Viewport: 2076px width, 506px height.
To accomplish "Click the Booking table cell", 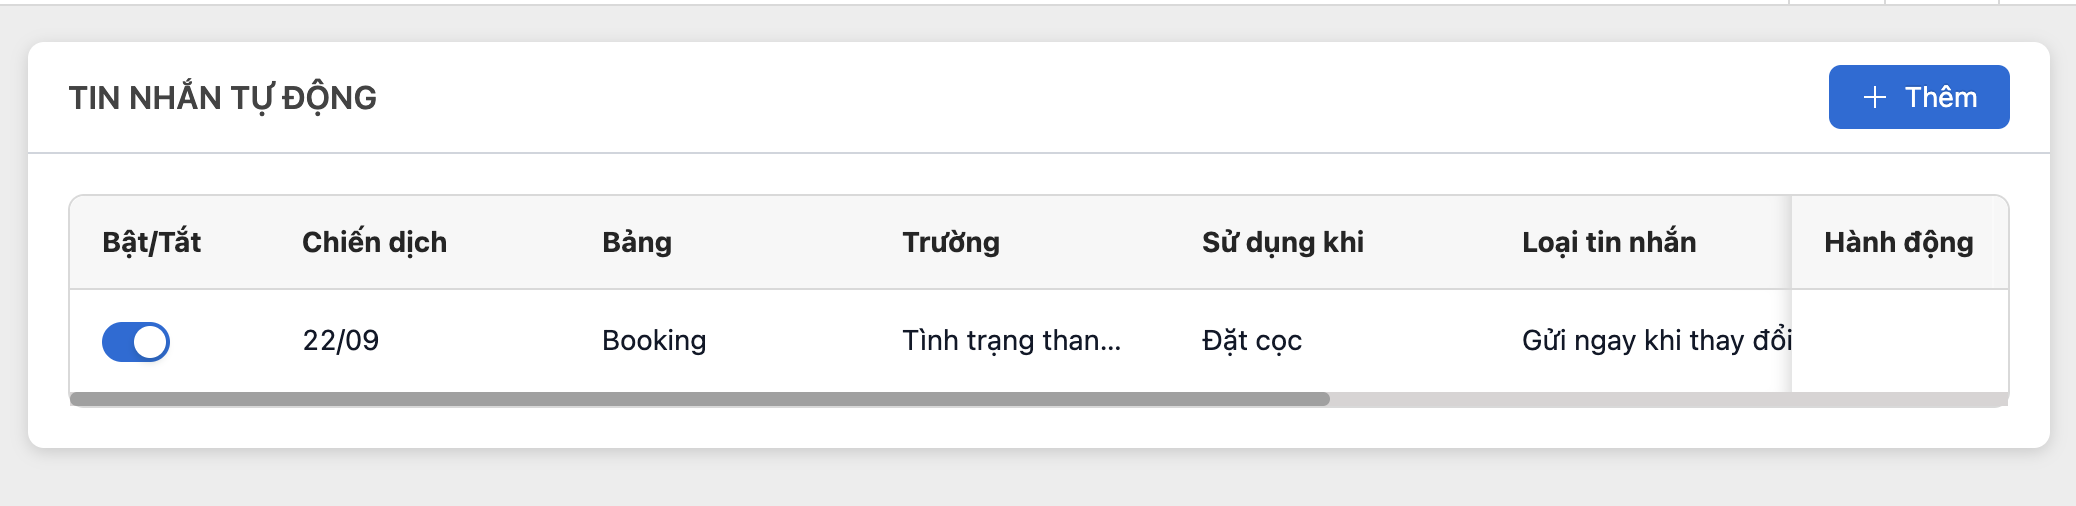I will (x=654, y=341).
